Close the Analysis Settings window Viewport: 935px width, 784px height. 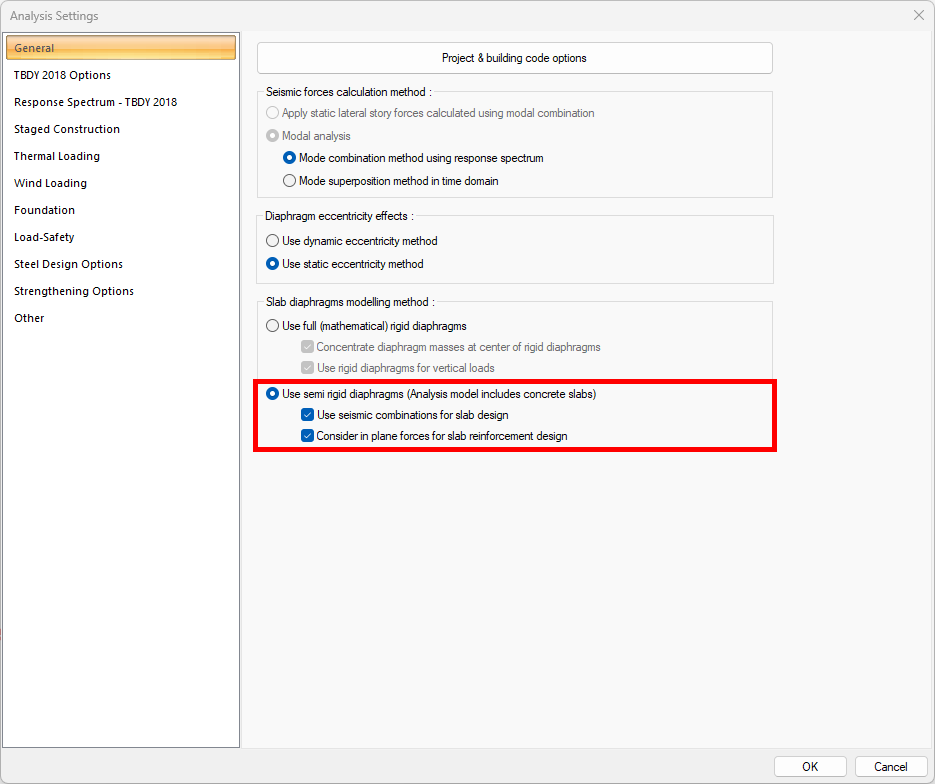click(x=918, y=16)
